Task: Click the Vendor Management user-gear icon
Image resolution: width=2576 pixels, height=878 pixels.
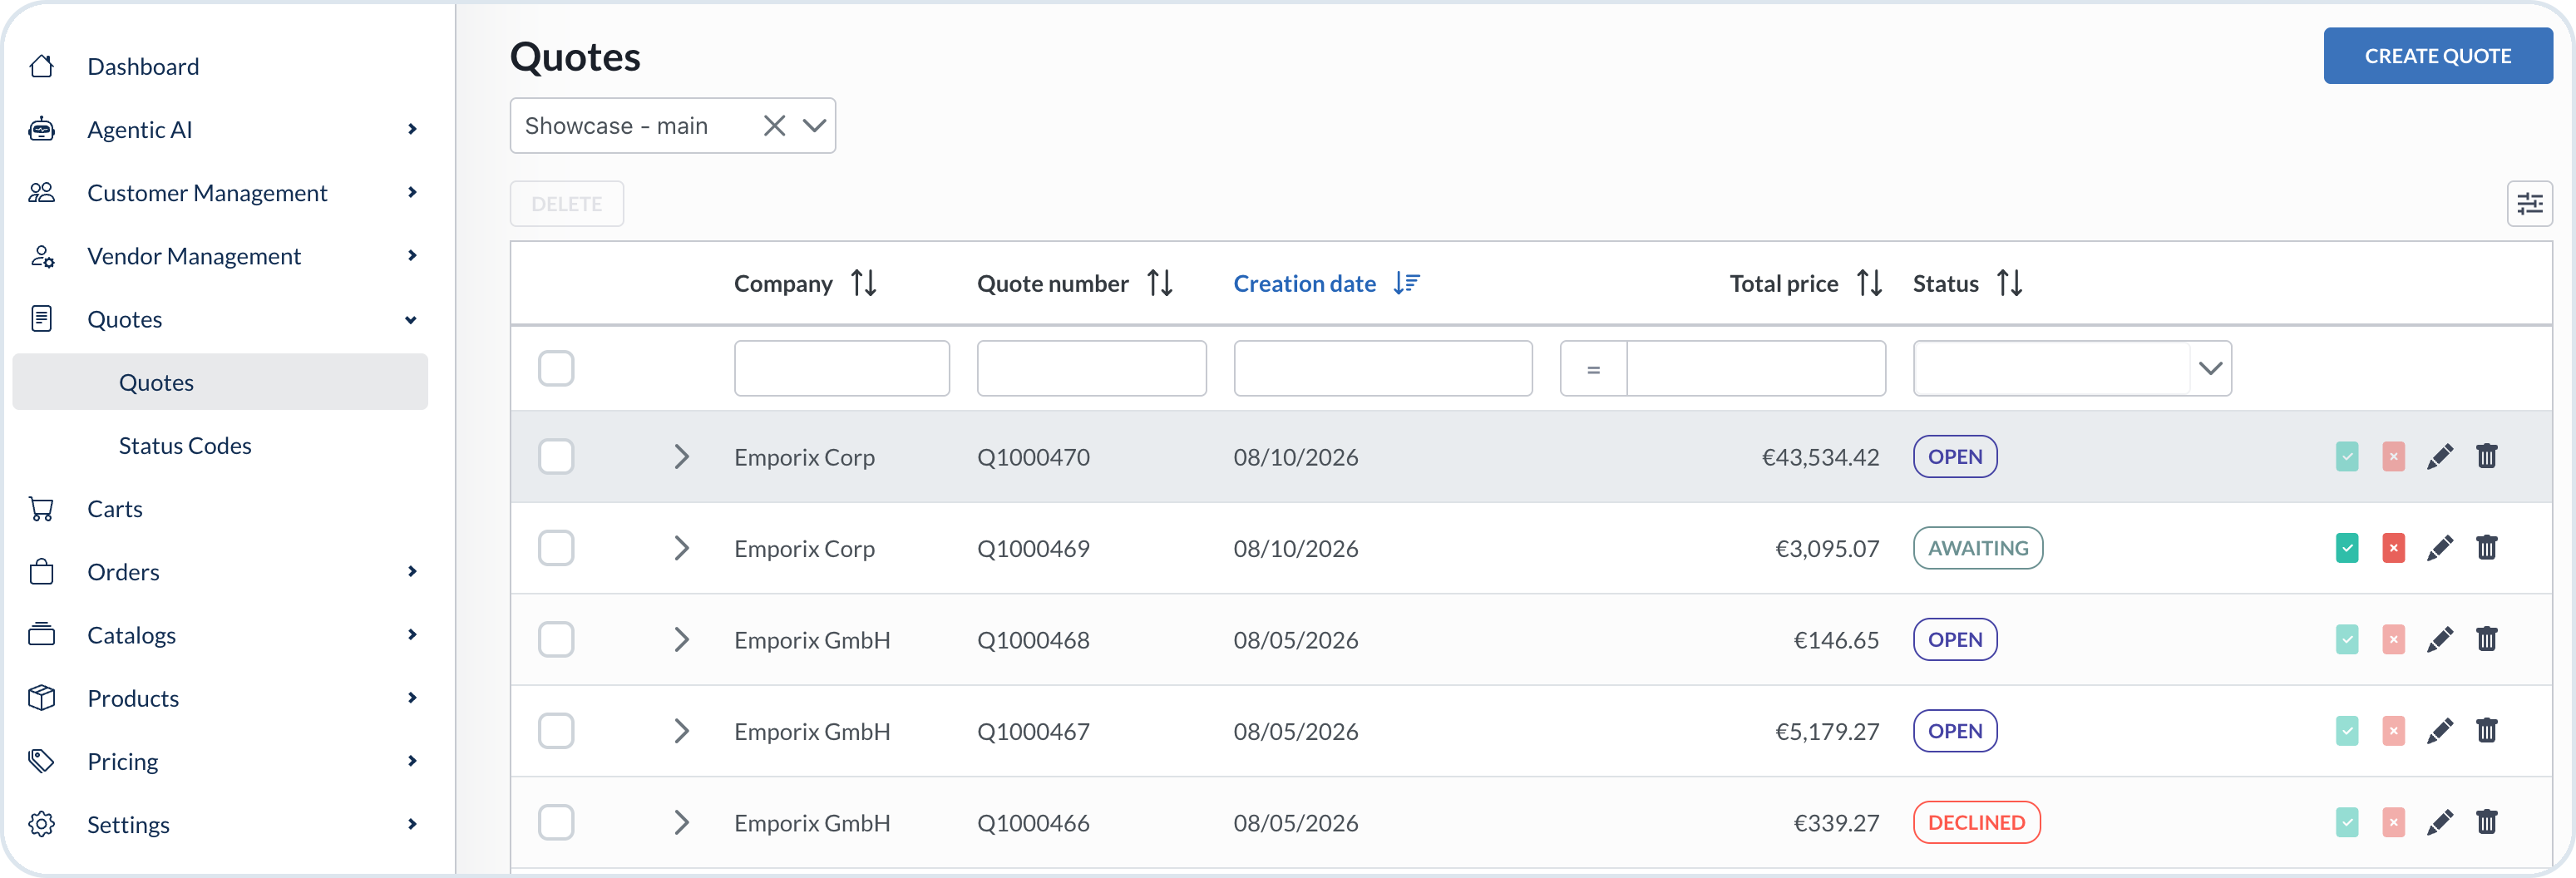Action: coord(41,256)
